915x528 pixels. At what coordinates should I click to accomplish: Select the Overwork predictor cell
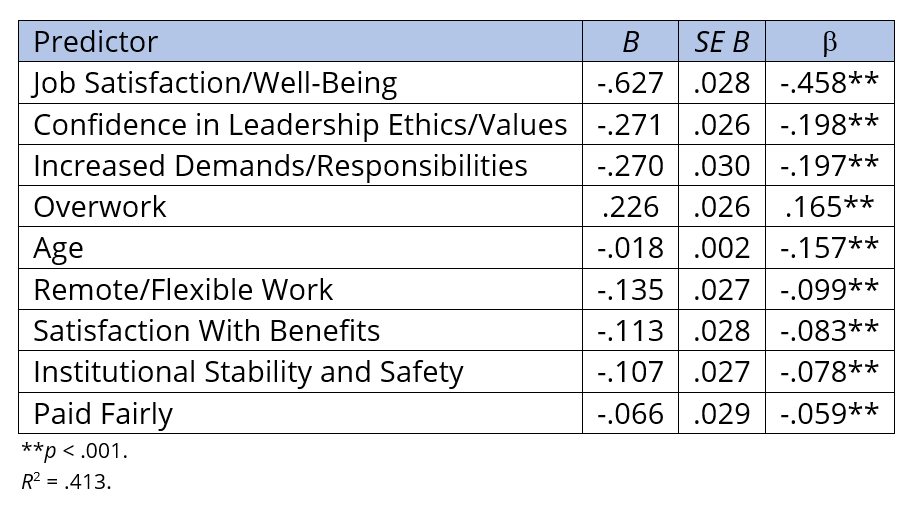coord(100,207)
